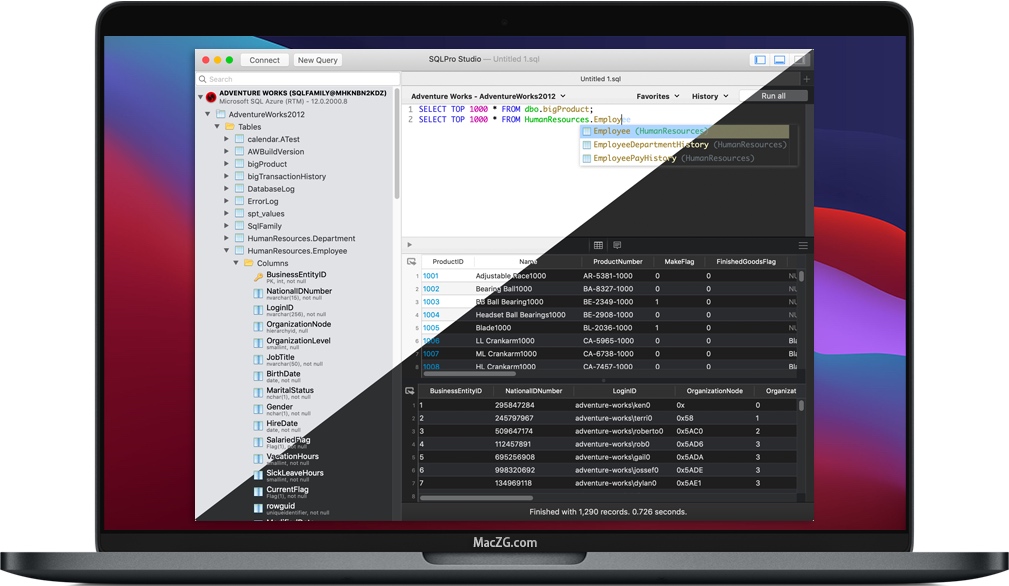Viewport: 1009px width, 586px height.
Task: Click the export icon beside ProductID header
Action: [412, 262]
